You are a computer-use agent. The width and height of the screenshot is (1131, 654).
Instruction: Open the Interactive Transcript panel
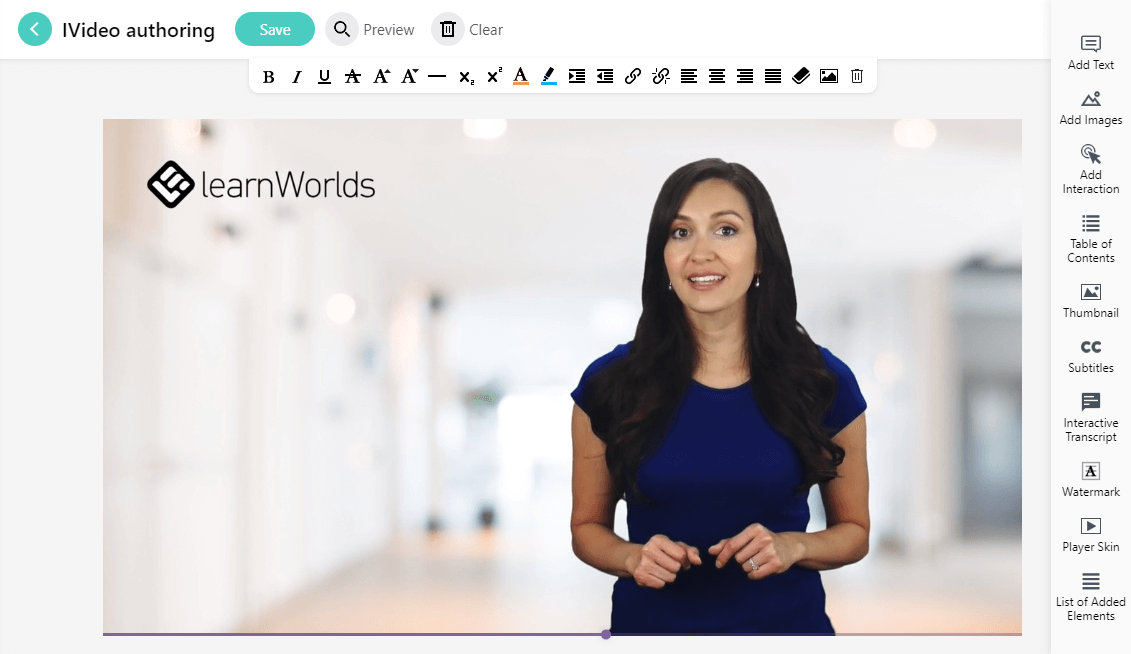click(1090, 417)
